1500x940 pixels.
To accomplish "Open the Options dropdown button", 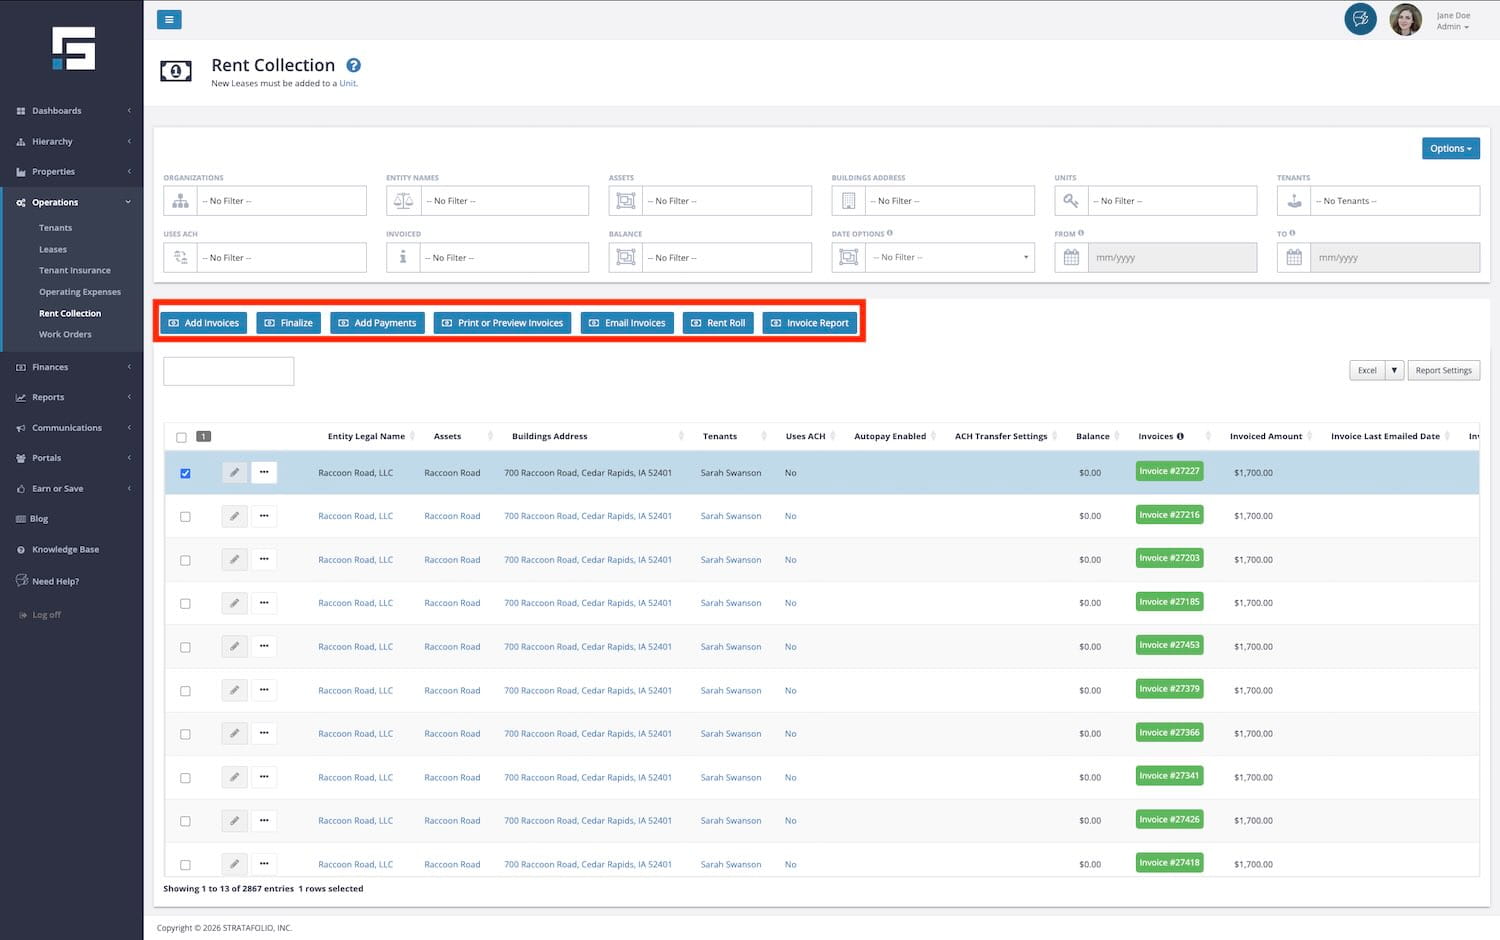I will coord(1450,148).
